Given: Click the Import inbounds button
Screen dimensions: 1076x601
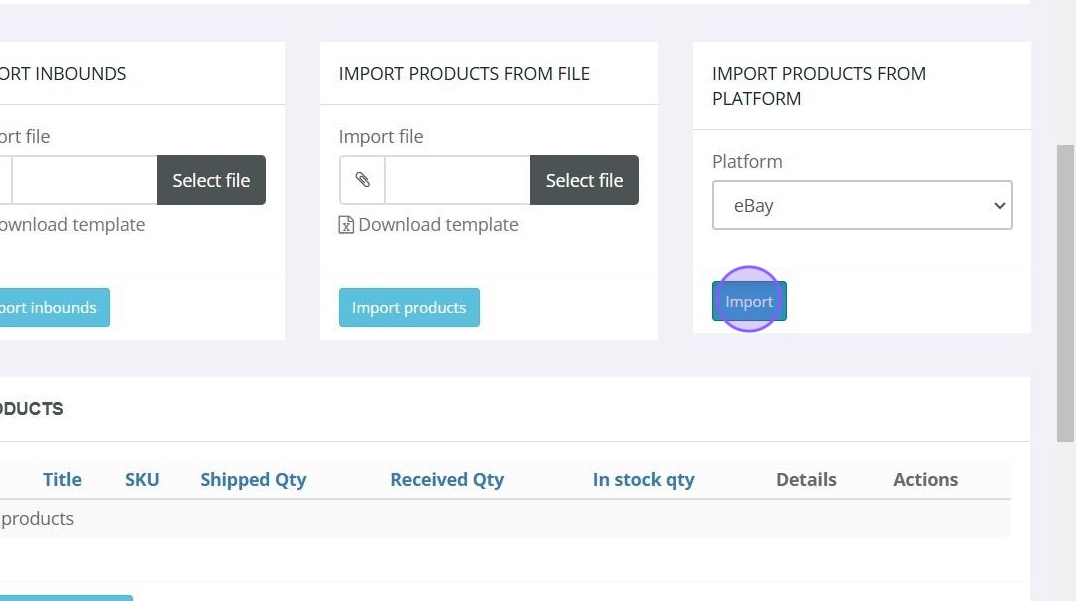Looking at the screenshot, I should 50,307.
